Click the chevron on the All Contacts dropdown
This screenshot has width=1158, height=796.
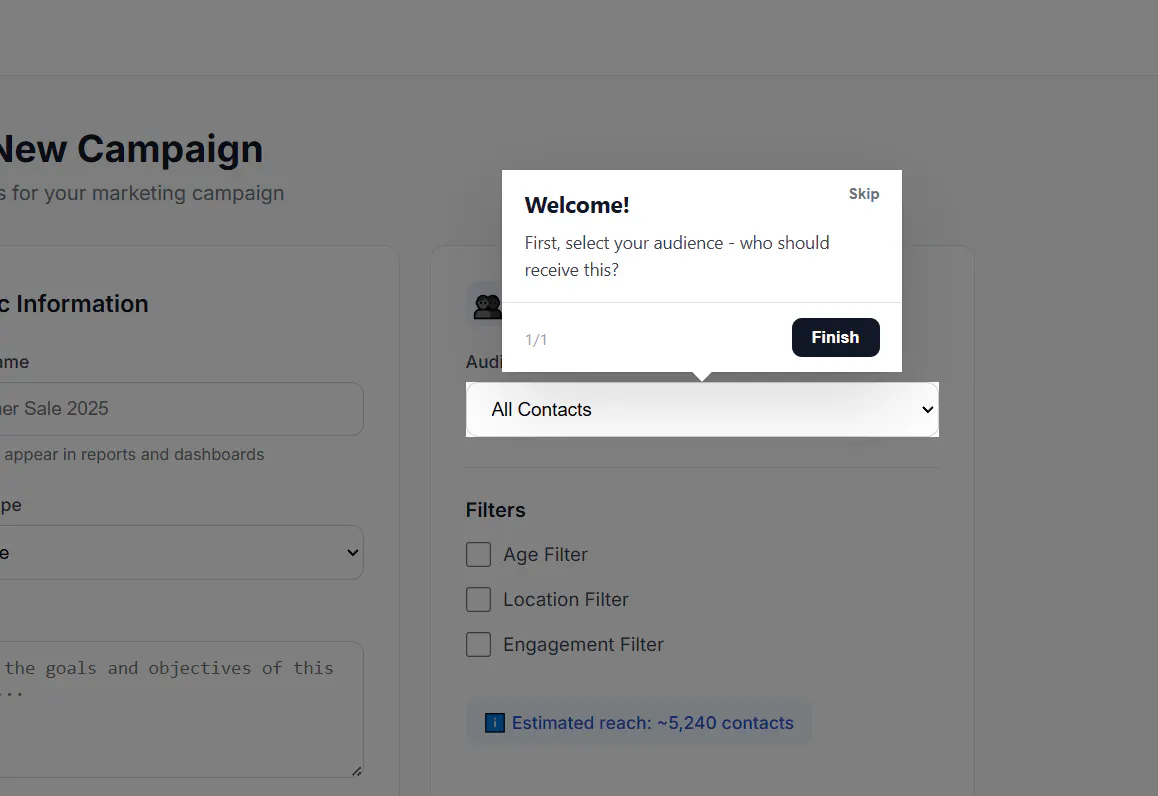pos(928,409)
